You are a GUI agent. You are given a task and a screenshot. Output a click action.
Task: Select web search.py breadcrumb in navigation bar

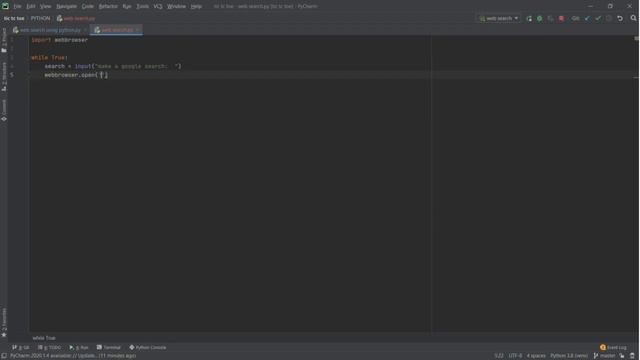[x=76, y=18]
